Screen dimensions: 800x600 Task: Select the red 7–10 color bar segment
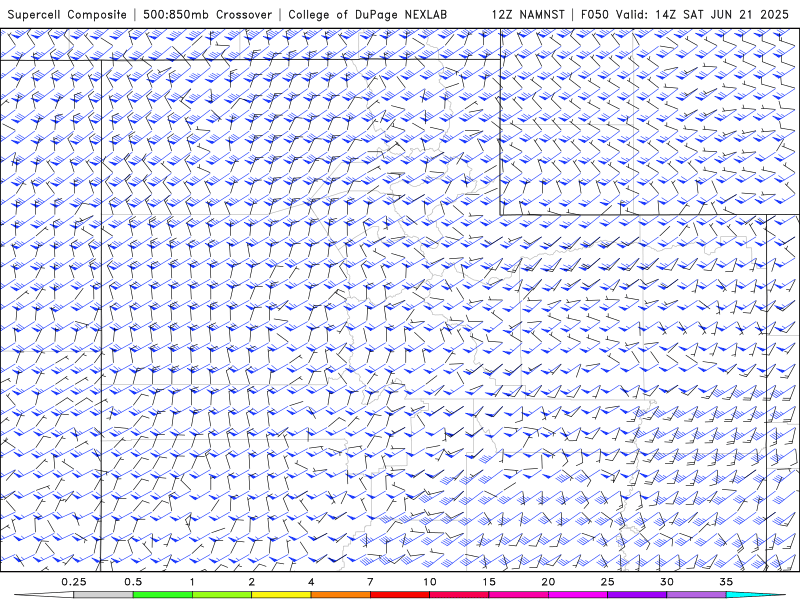coord(400,595)
